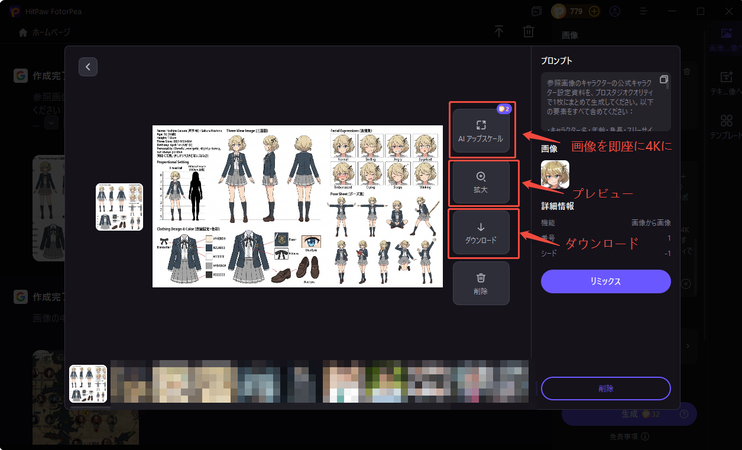Screen dimensions: 742x450
Task: Open the hamburger menu icon
Action: (644, 11)
